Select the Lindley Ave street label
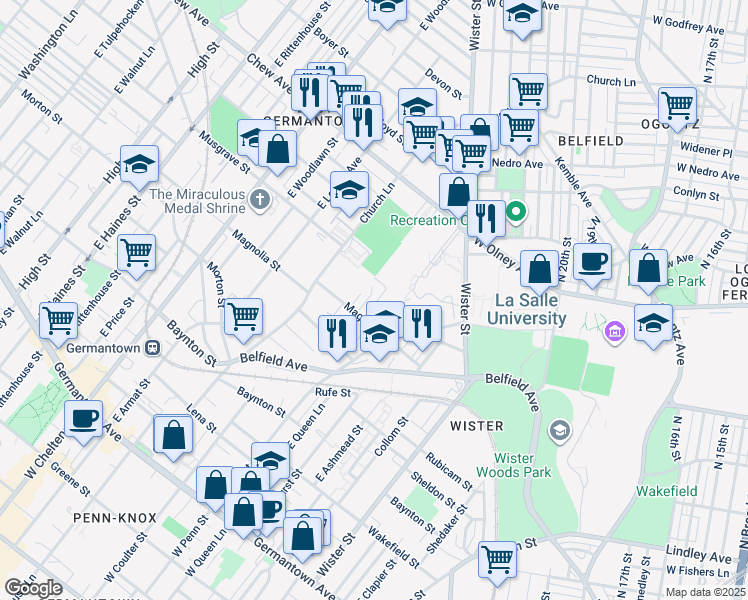Image resolution: width=748 pixels, height=600 pixels. click(698, 555)
